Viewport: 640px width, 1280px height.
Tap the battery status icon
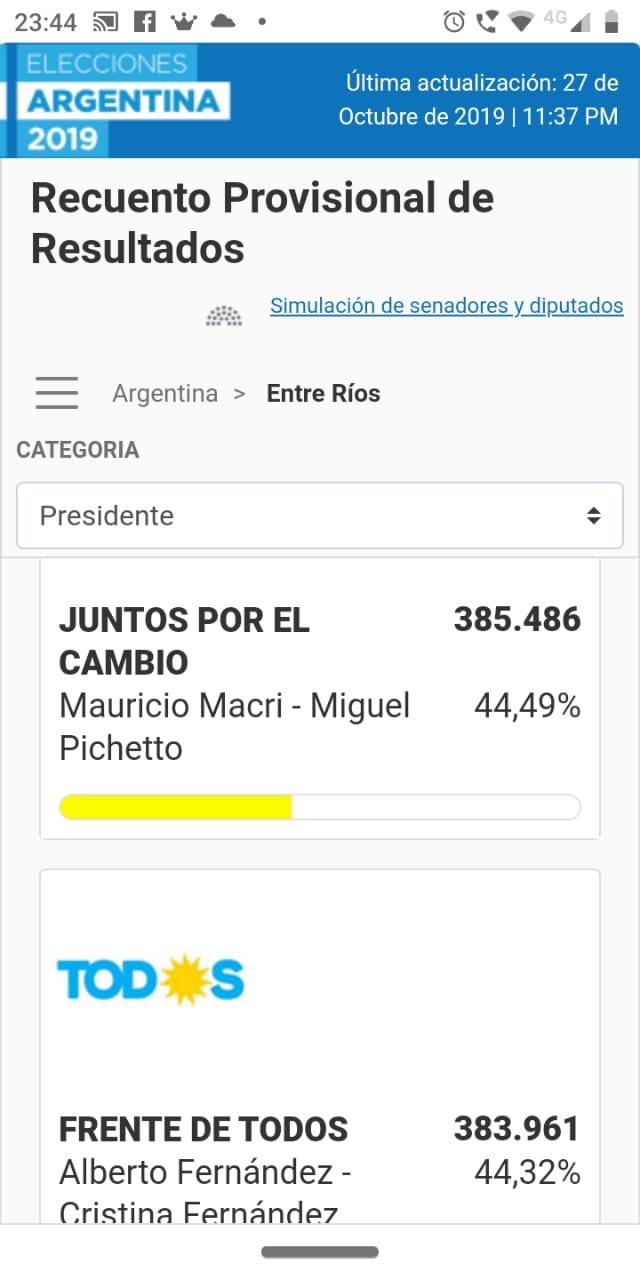point(611,21)
